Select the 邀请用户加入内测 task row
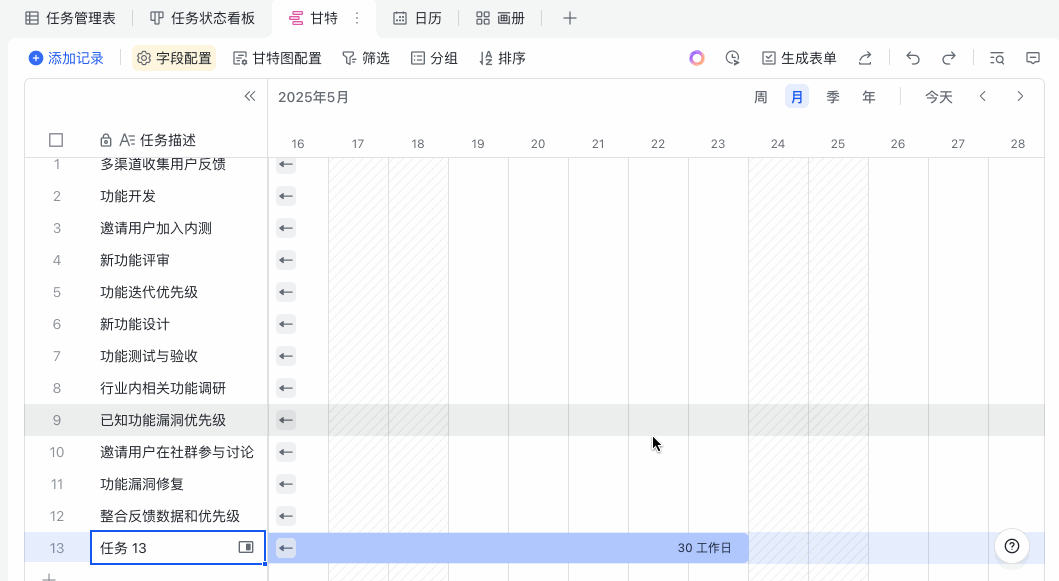The height and width of the screenshot is (581, 1059). pyautogui.click(x=147, y=228)
